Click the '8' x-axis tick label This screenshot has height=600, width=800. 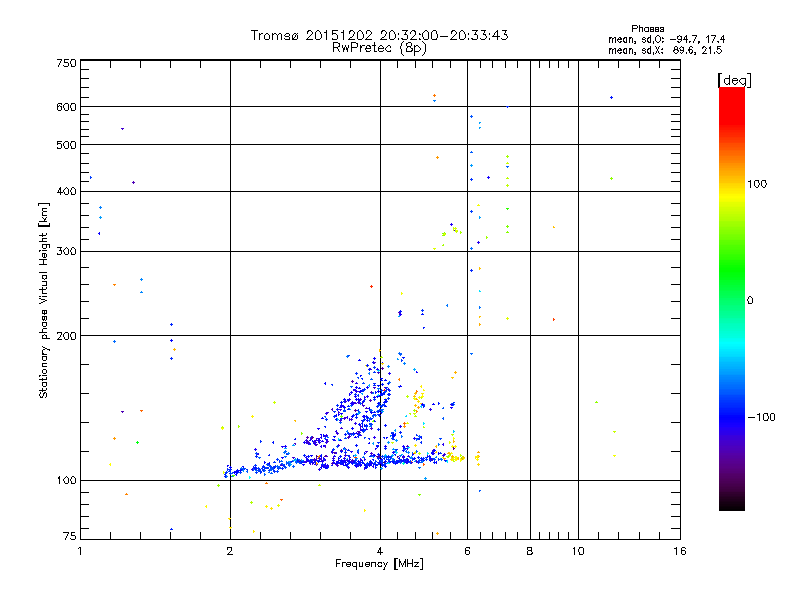[x=530, y=551]
